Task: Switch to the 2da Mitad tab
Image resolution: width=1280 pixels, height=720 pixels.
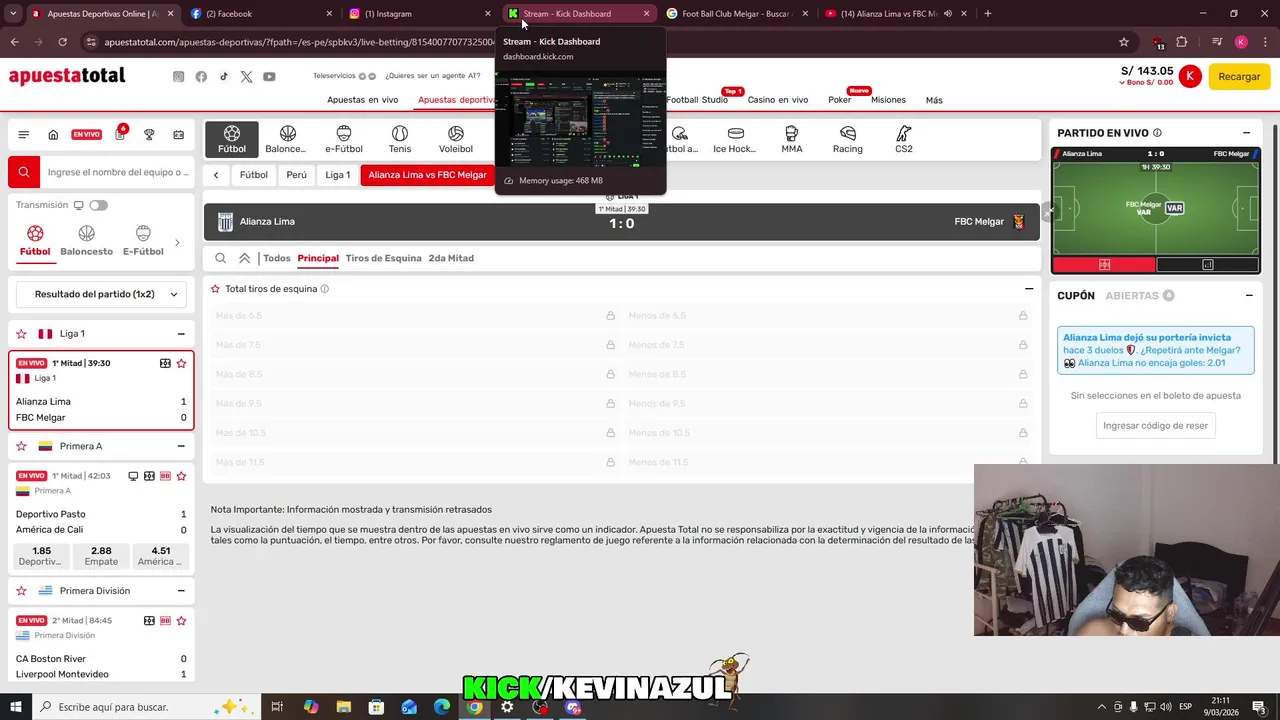Action: (451, 258)
